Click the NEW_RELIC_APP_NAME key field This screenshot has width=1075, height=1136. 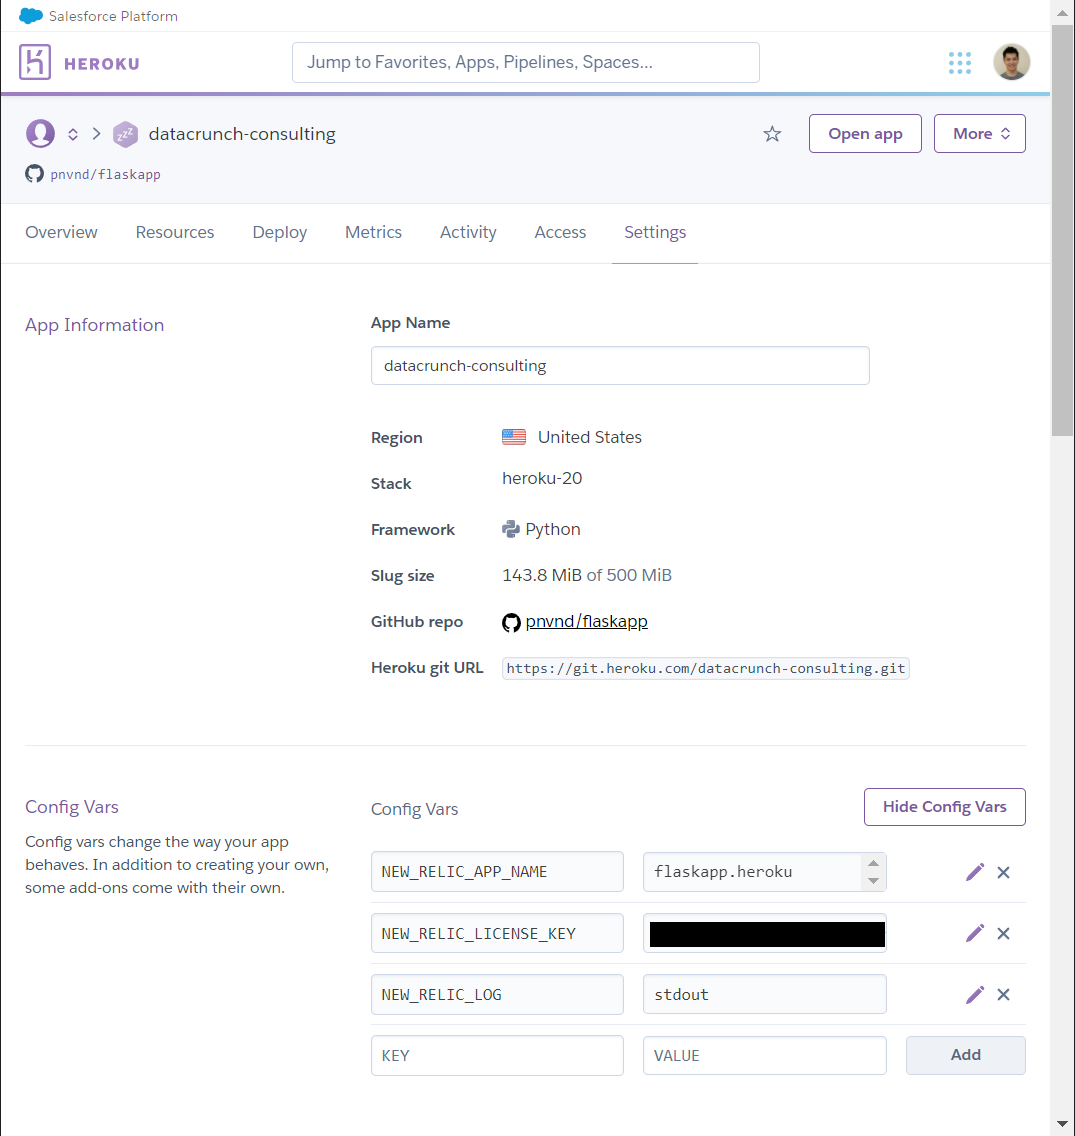[497, 872]
